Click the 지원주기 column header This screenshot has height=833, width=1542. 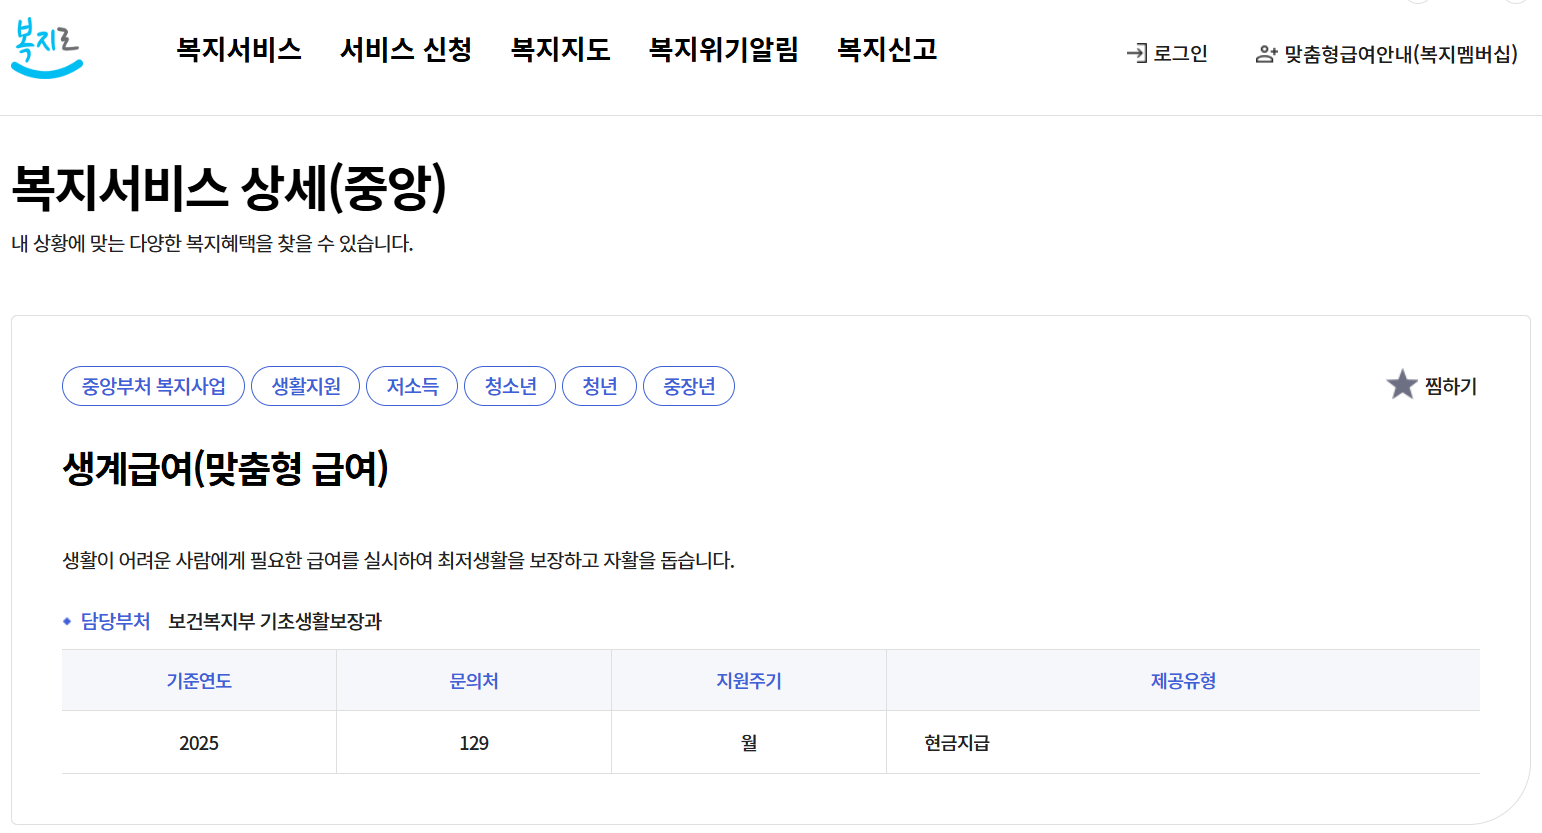tap(749, 681)
